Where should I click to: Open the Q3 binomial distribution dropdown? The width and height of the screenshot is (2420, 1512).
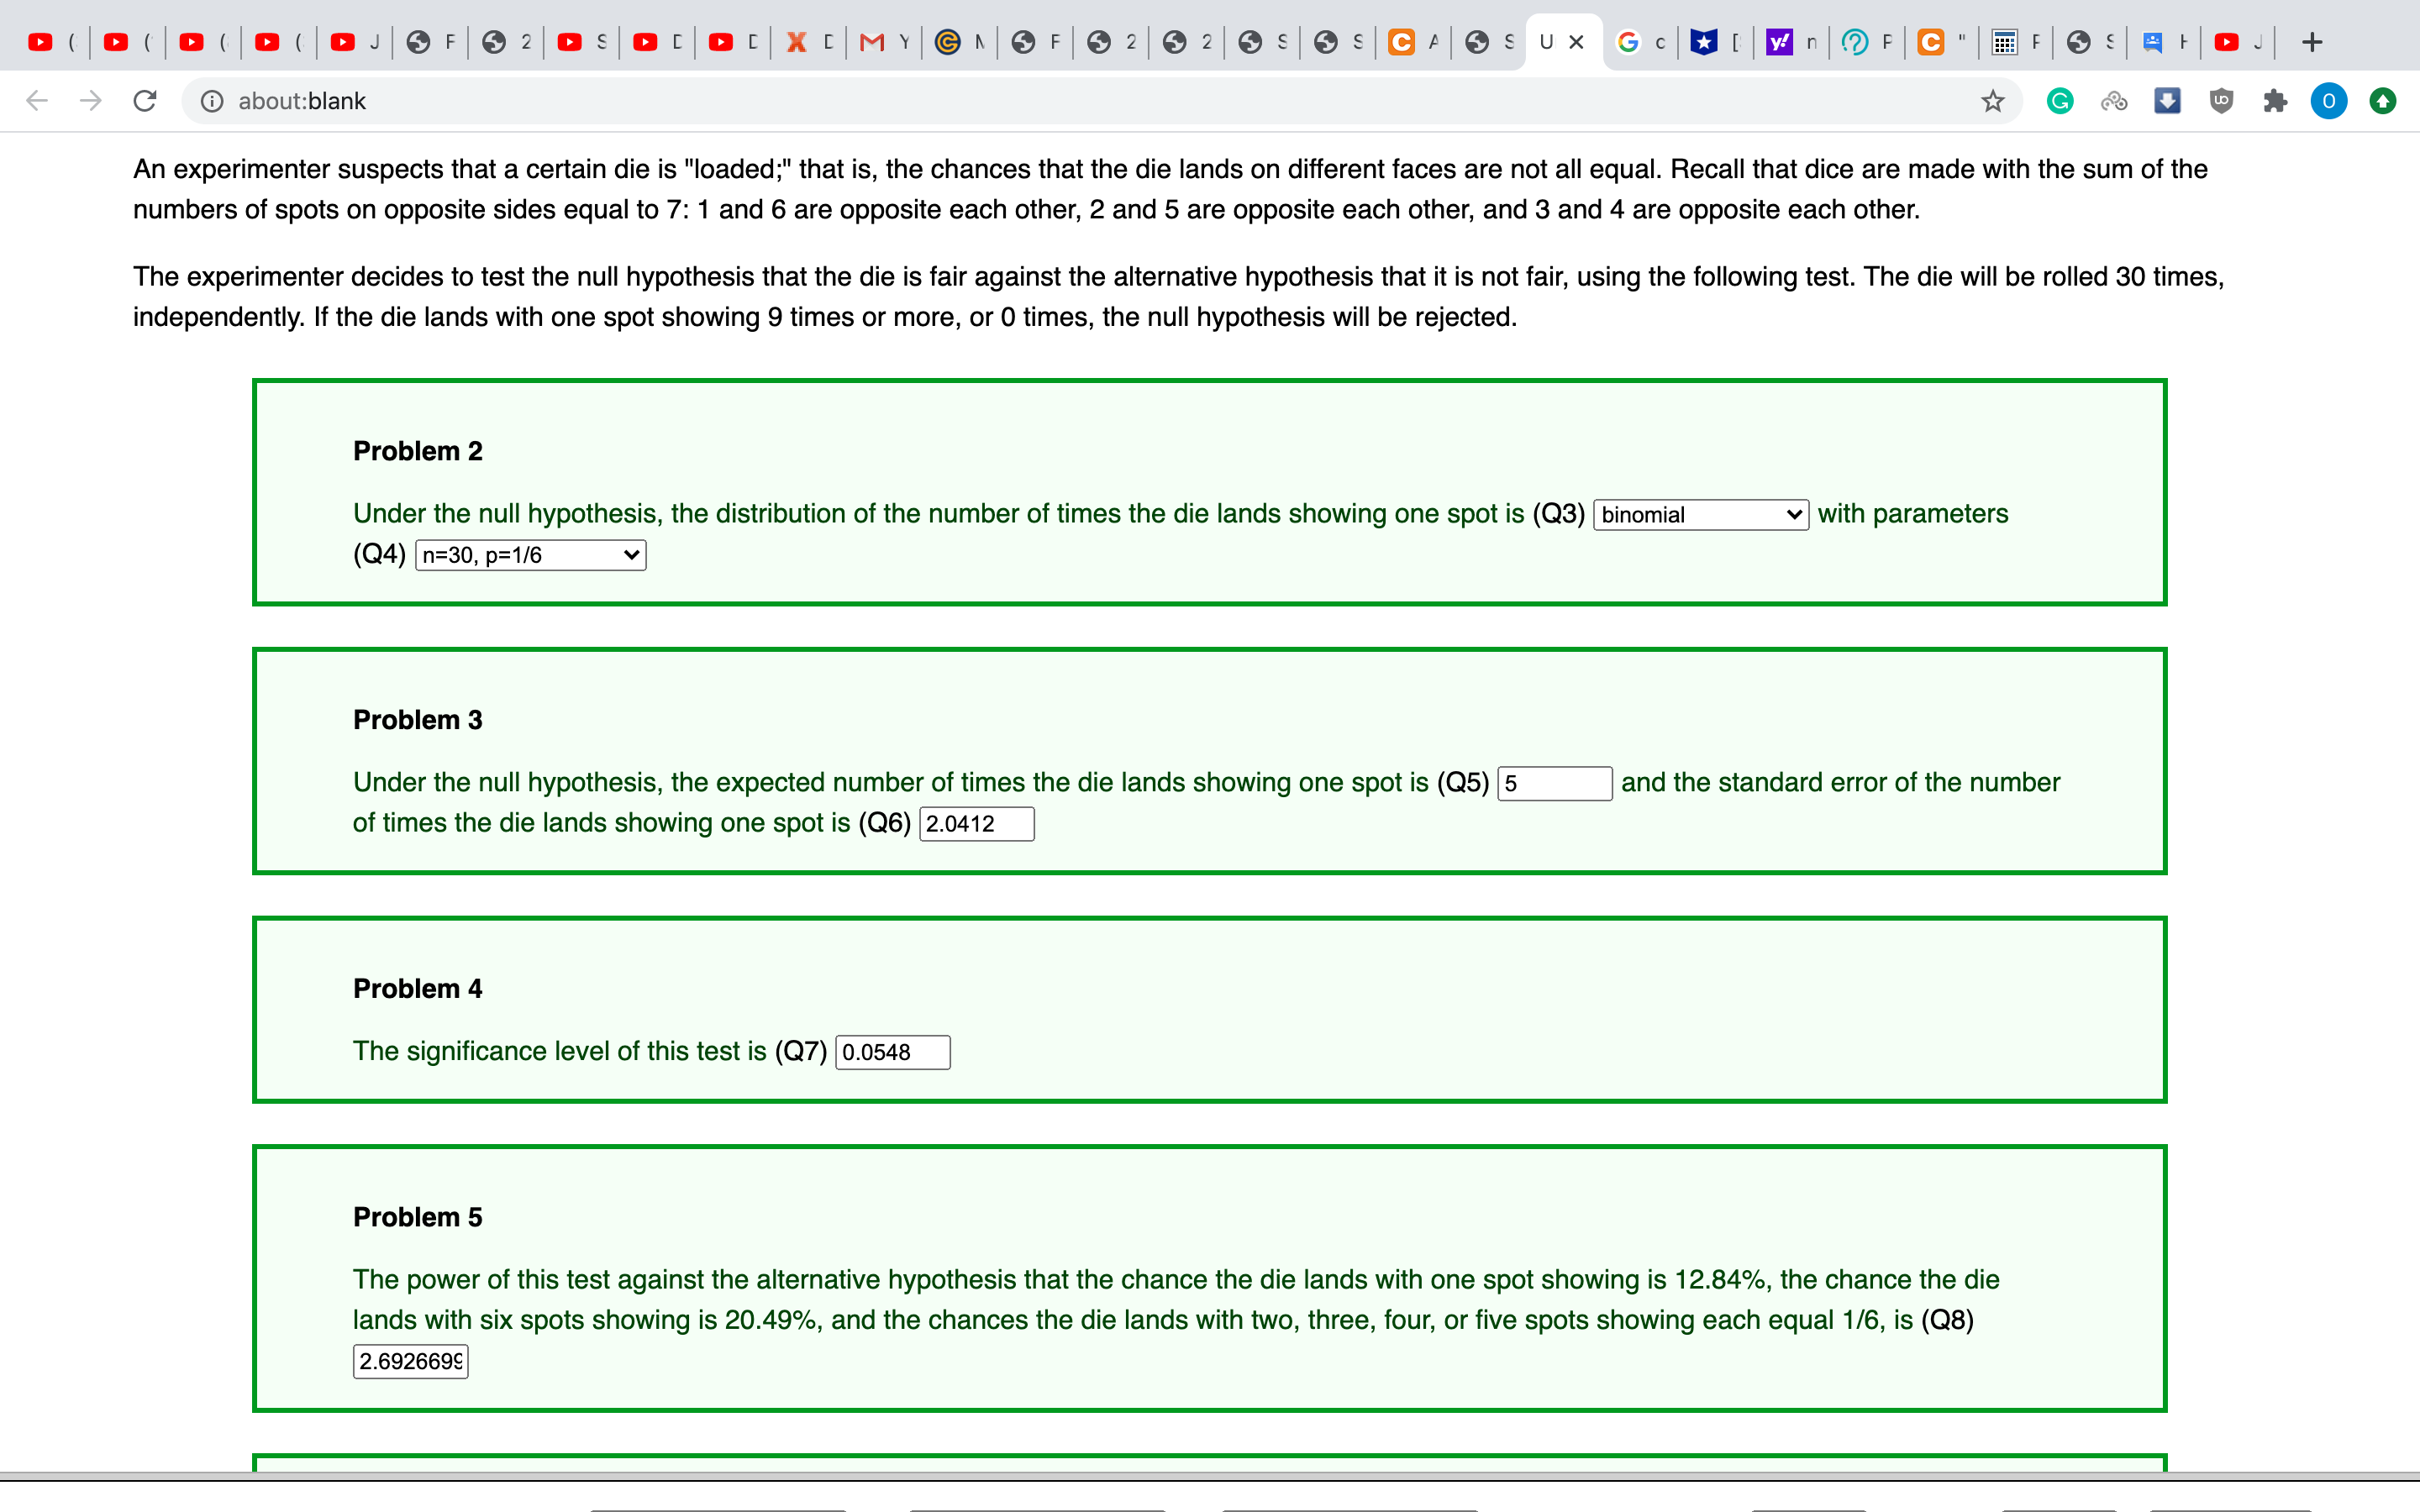point(1698,514)
